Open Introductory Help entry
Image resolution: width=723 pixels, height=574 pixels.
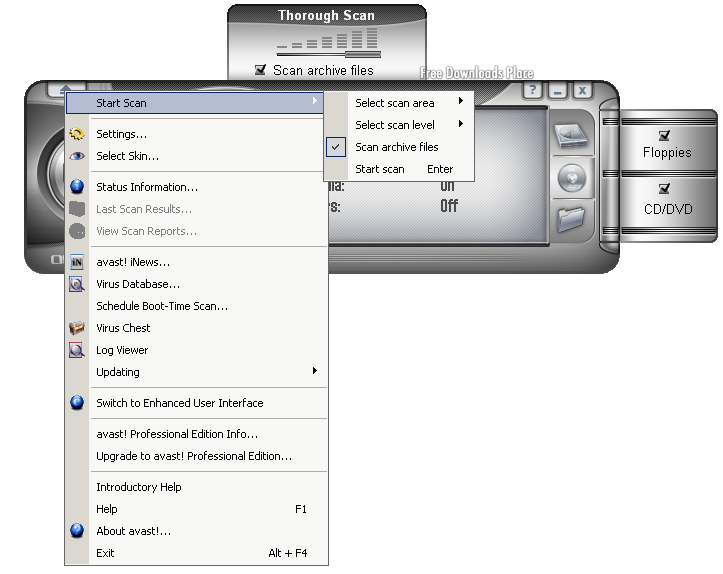(196, 487)
